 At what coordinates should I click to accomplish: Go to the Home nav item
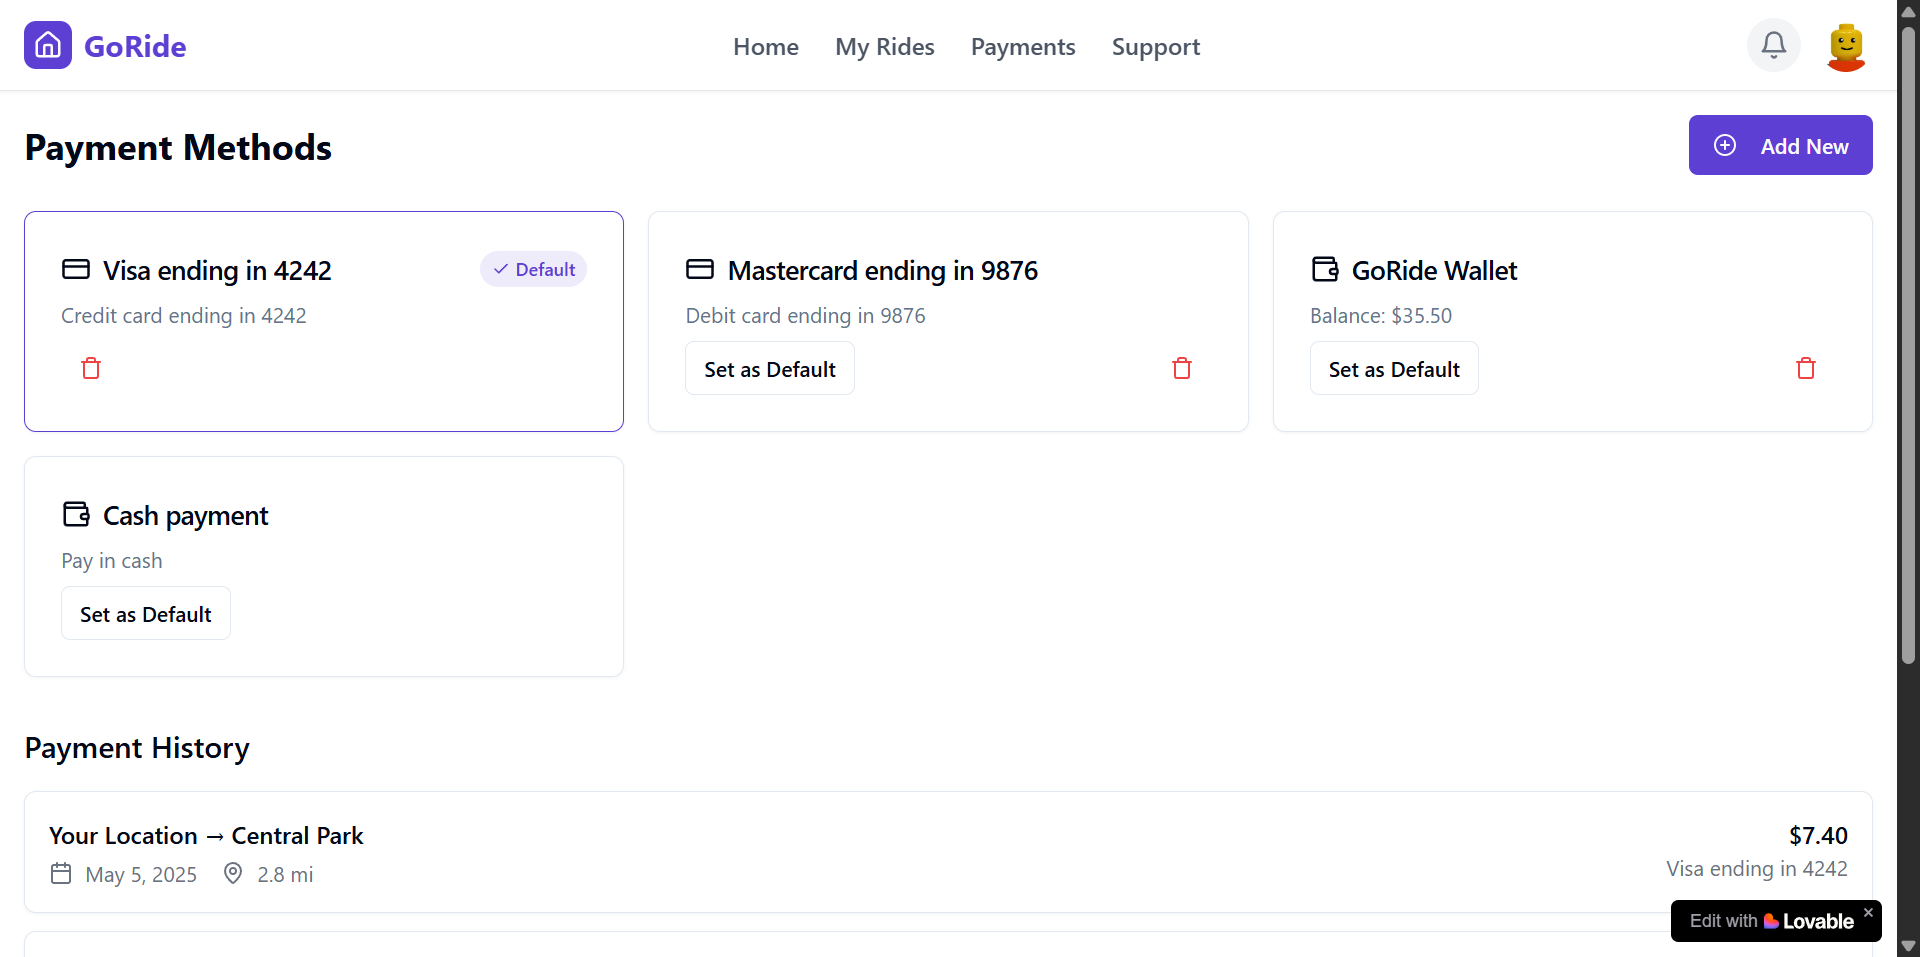click(766, 47)
